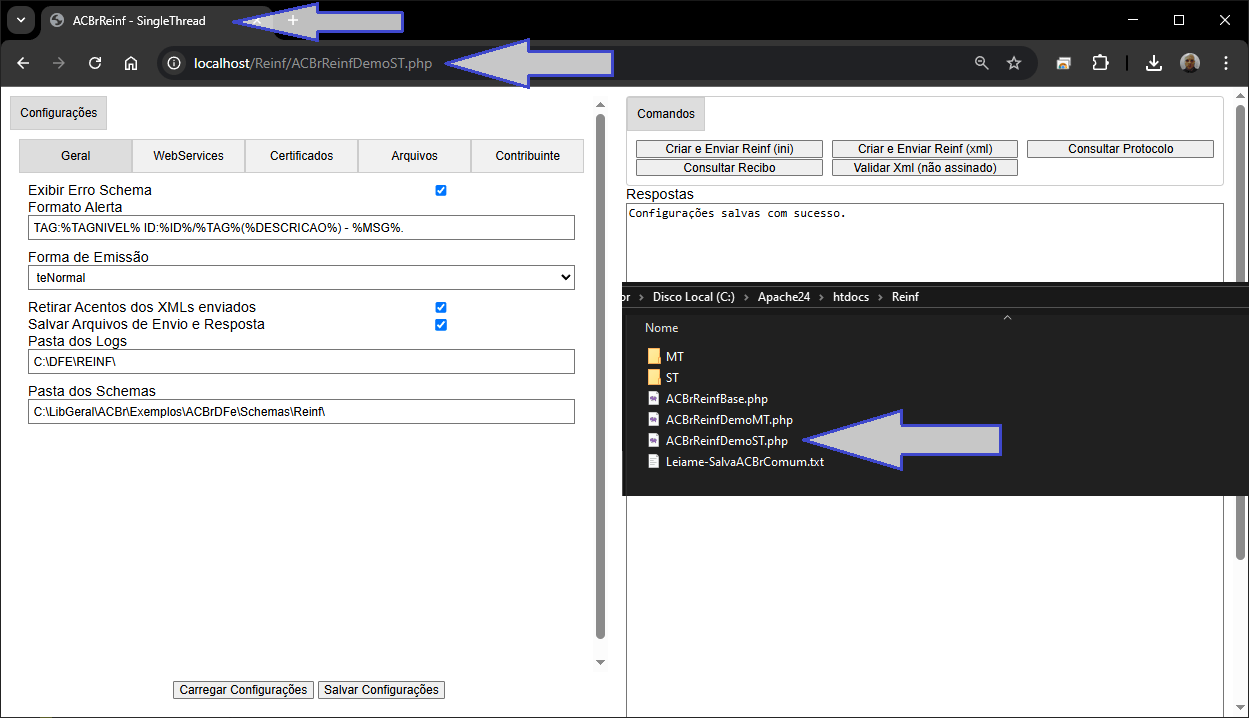Select ACBrReinfBase.php file icon
Viewport: 1249px width, 718px height.
[x=654, y=399]
